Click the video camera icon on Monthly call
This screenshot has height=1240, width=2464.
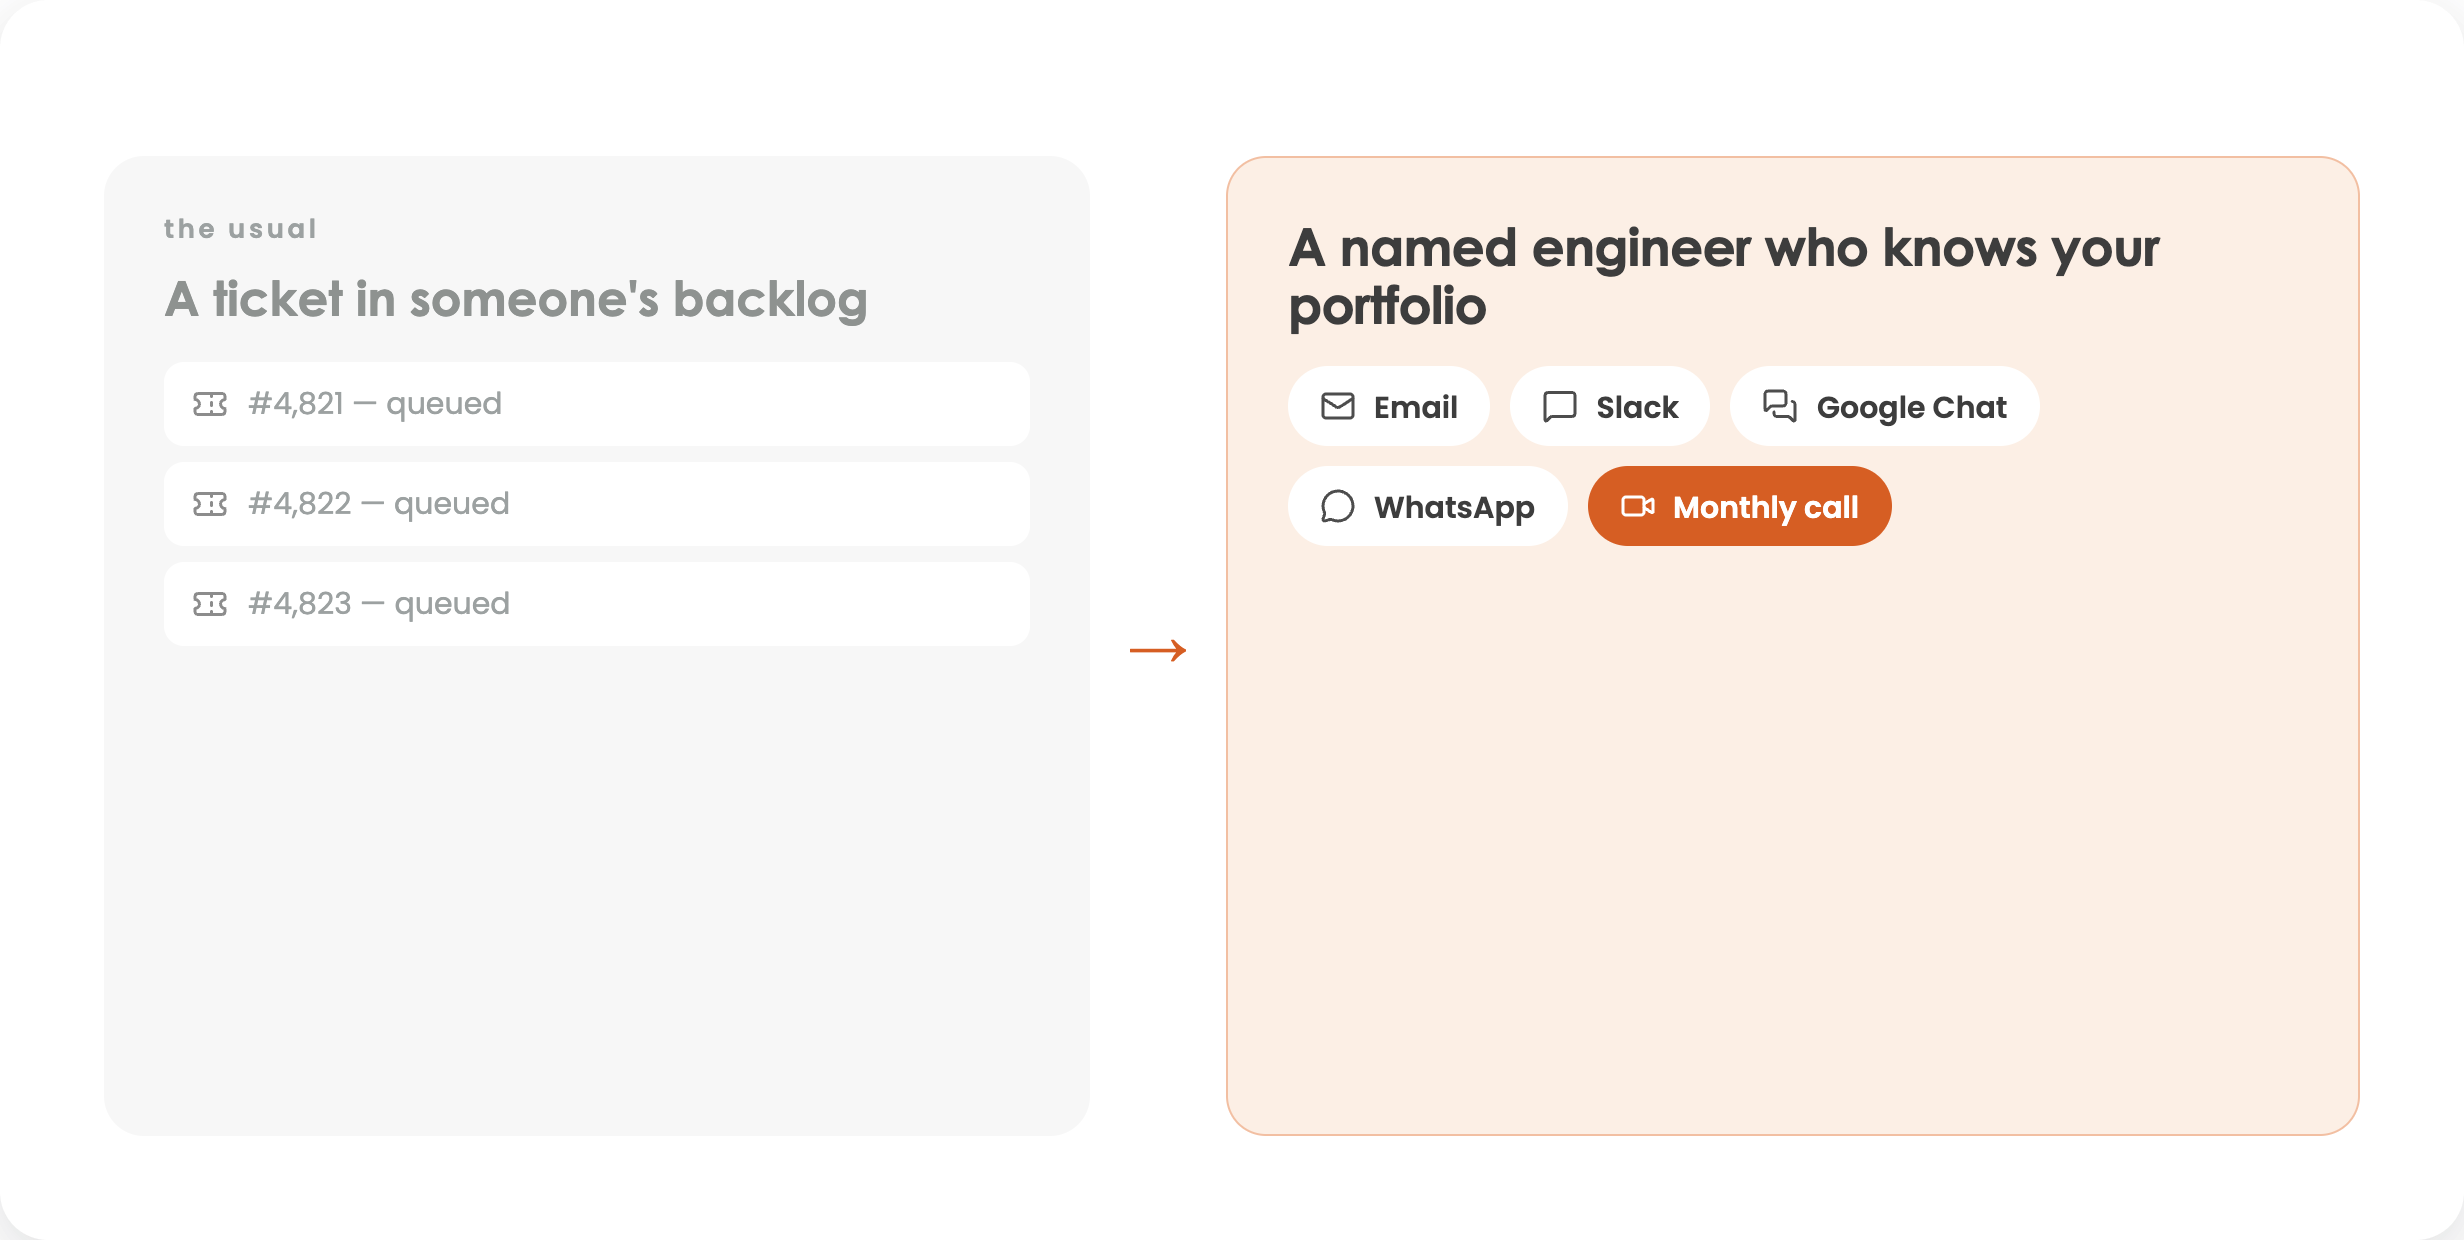pos(1637,506)
